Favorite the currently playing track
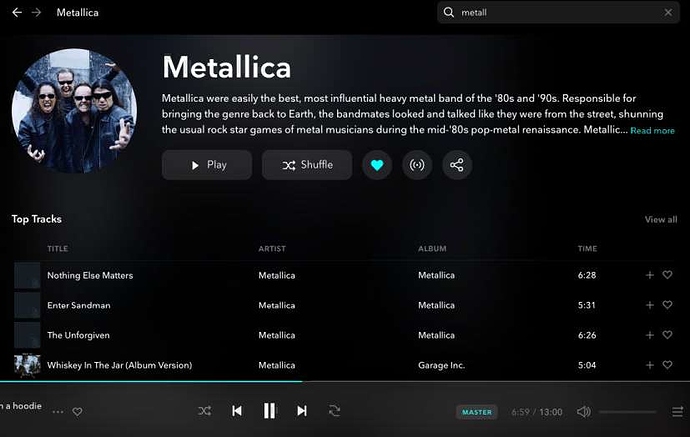This screenshot has height=437, width=690. pyautogui.click(x=77, y=412)
